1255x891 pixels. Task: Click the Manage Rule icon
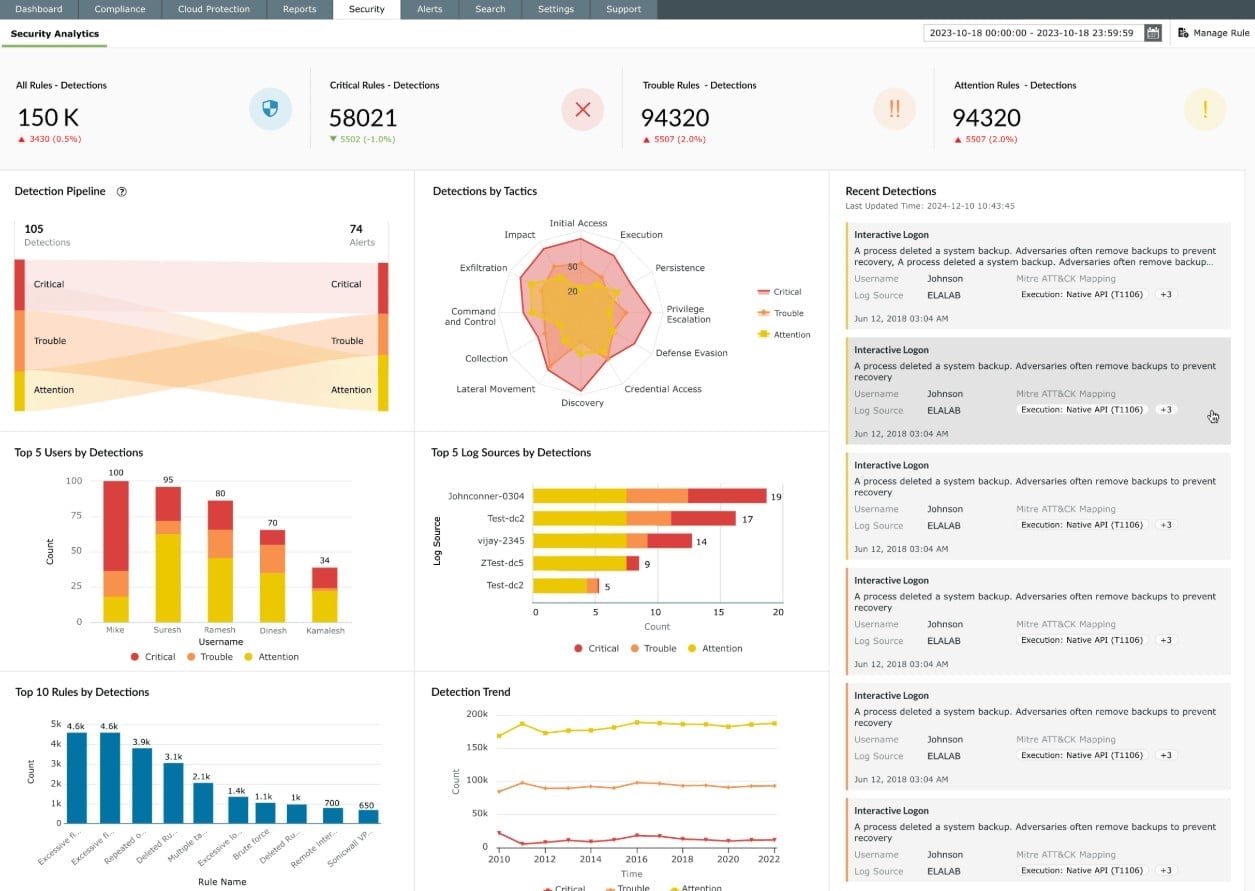1183,33
